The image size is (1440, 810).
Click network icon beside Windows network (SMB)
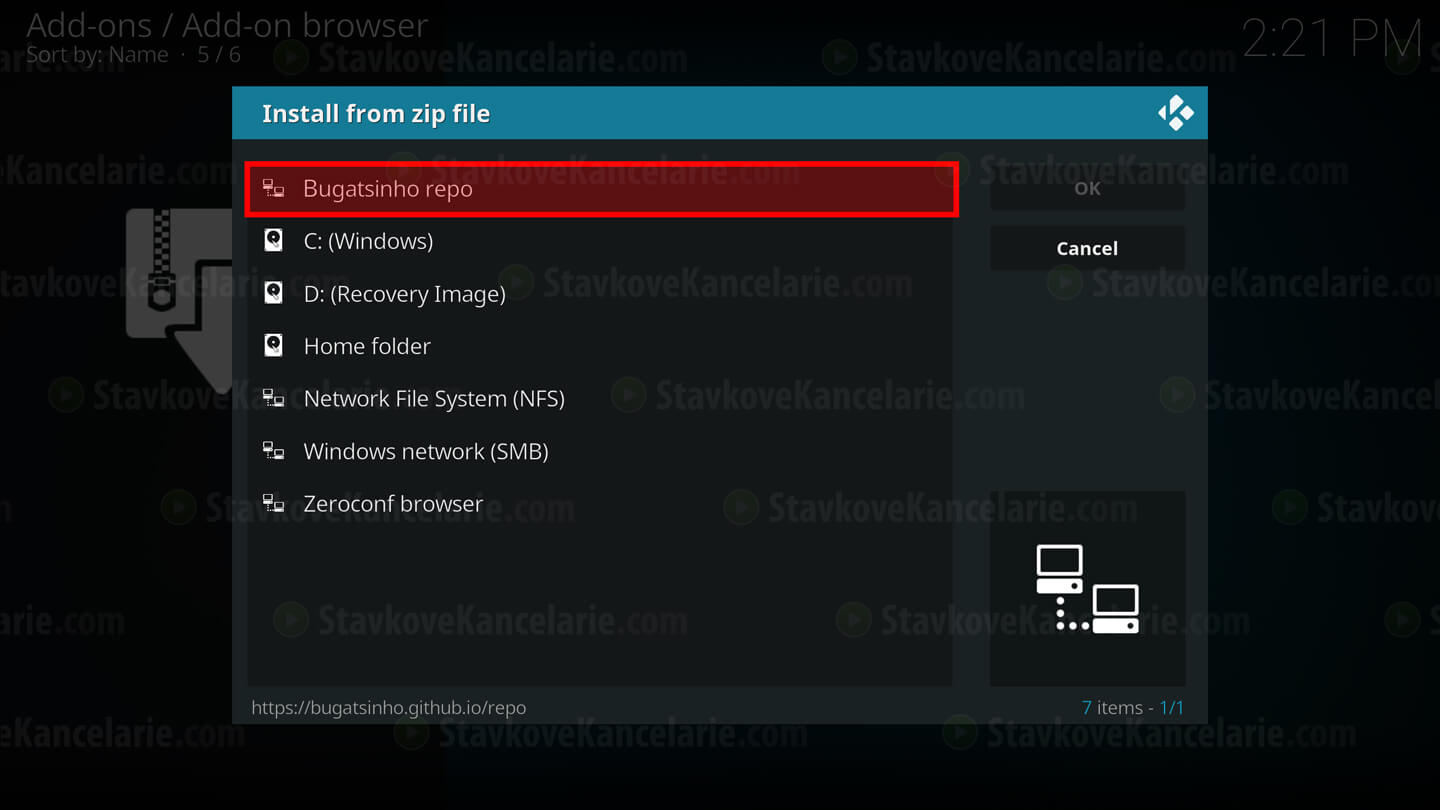pos(273,451)
